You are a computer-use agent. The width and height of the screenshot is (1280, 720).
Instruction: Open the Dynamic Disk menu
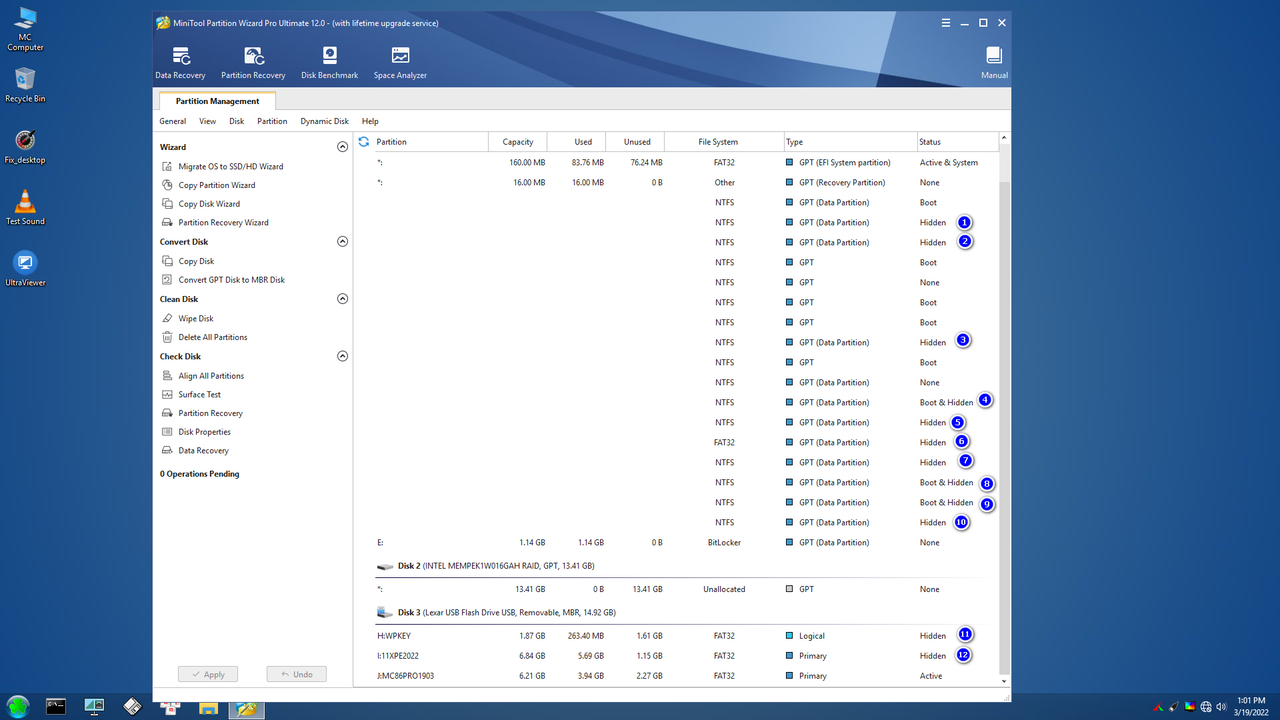pos(324,121)
